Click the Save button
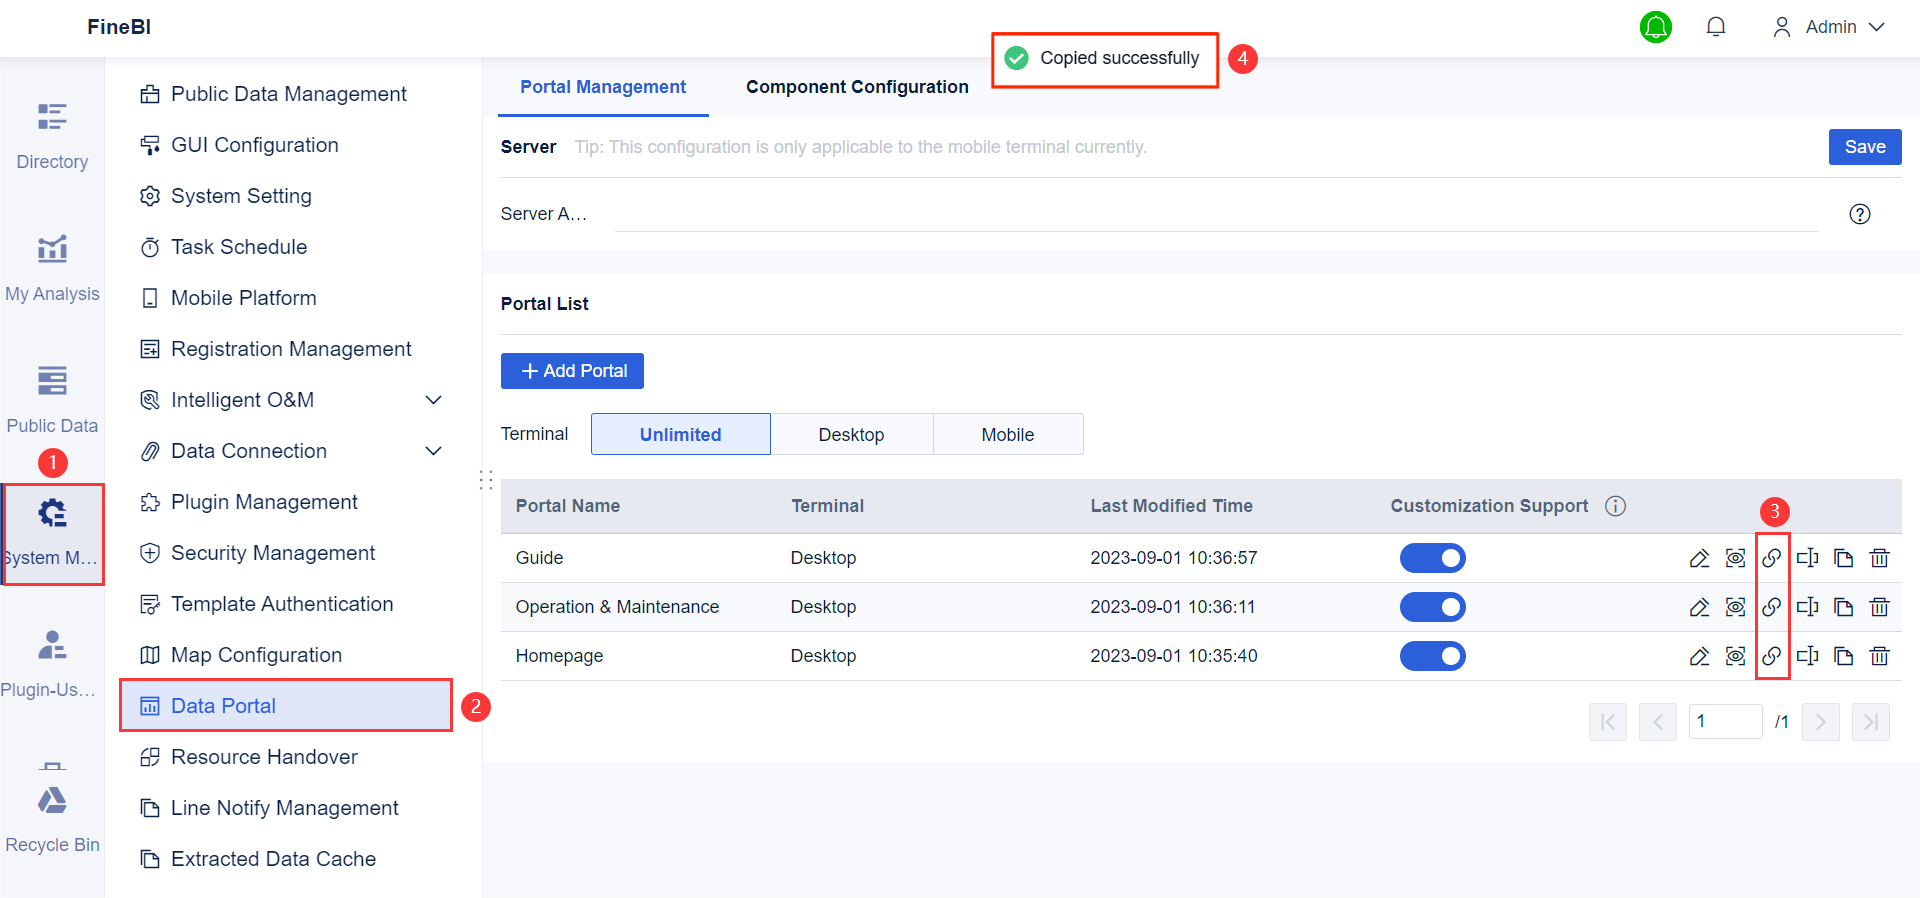This screenshot has width=1920, height=898. (1865, 147)
